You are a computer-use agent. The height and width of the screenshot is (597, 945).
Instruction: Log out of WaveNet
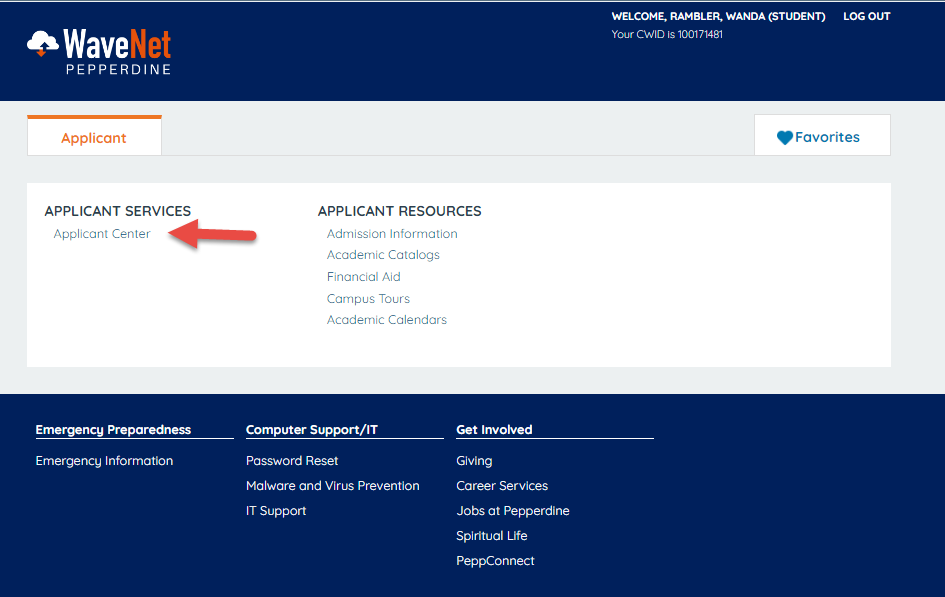[x=866, y=16]
